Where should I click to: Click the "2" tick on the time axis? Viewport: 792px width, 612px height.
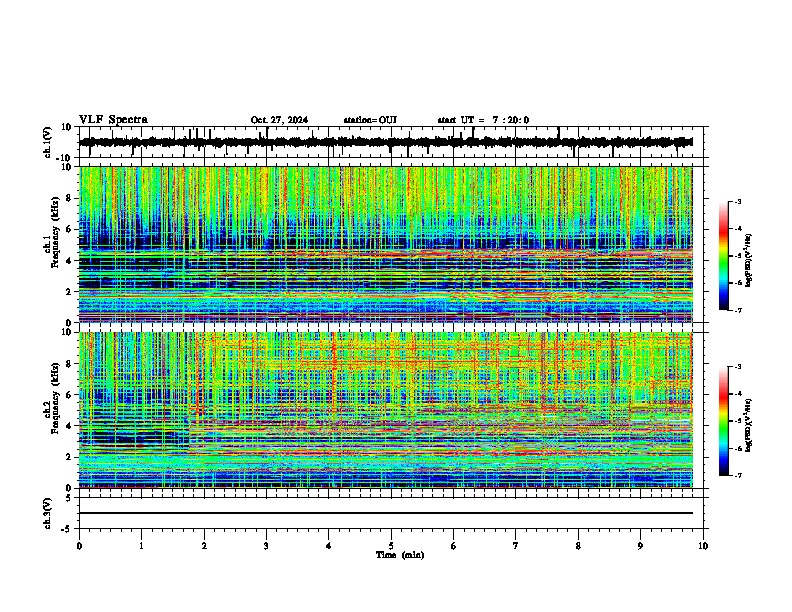tap(204, 546)
